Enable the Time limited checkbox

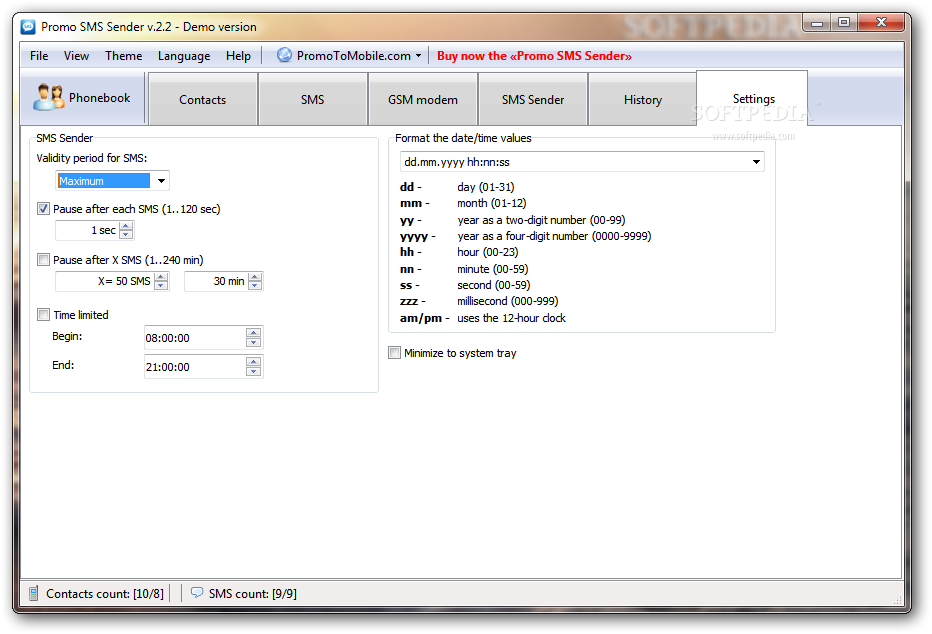click(x=43, y=314)
